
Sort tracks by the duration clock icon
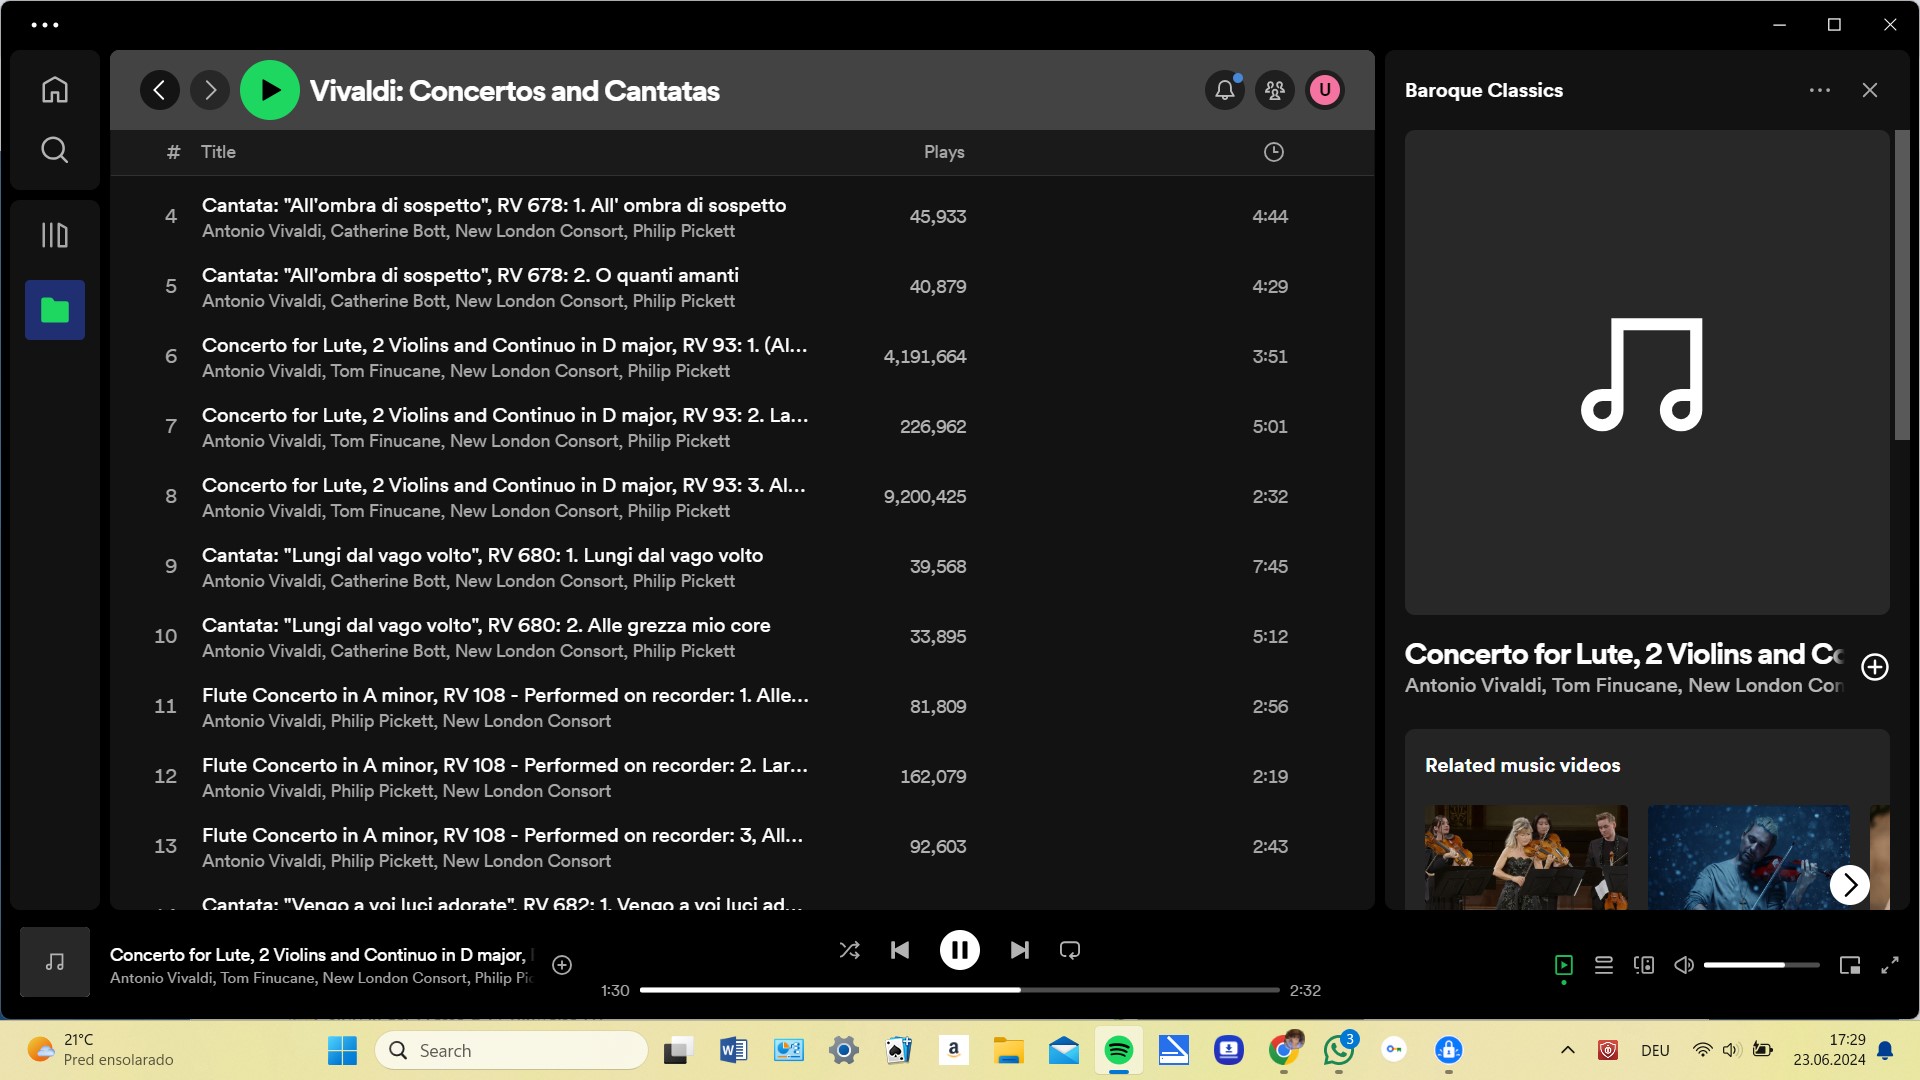1274,152
